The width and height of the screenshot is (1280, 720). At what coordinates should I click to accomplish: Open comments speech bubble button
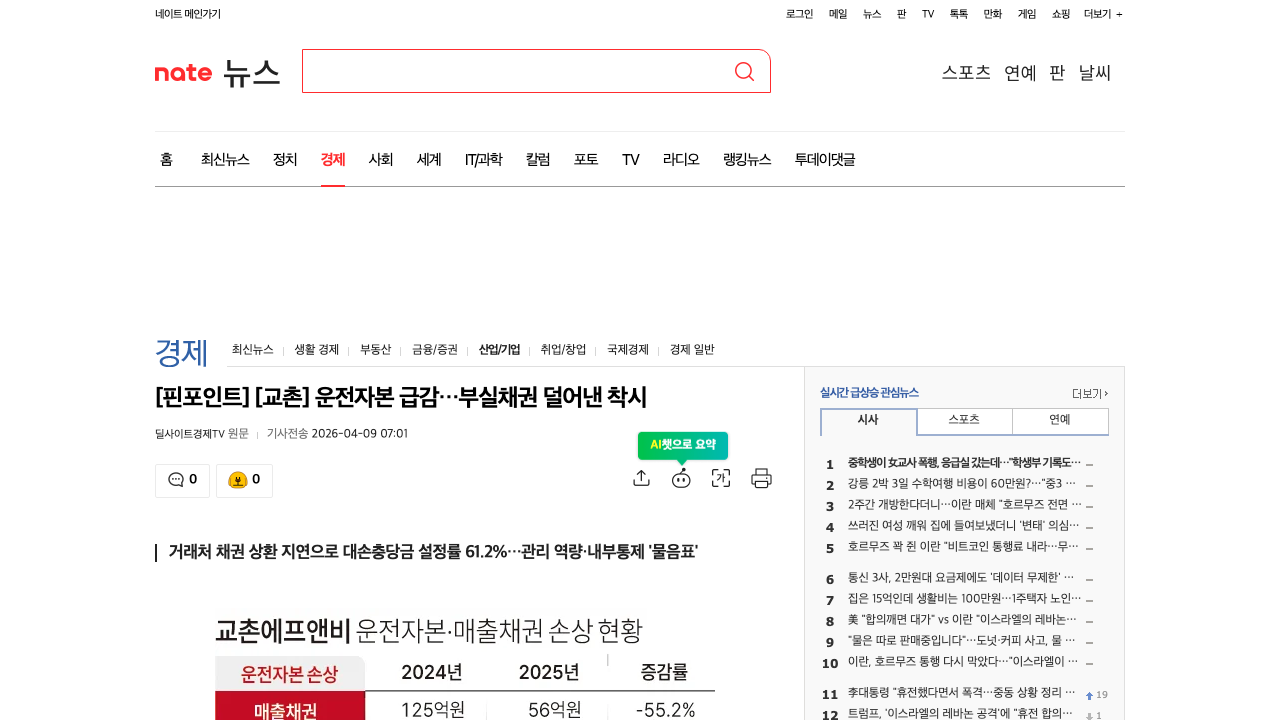pos(182,480)
